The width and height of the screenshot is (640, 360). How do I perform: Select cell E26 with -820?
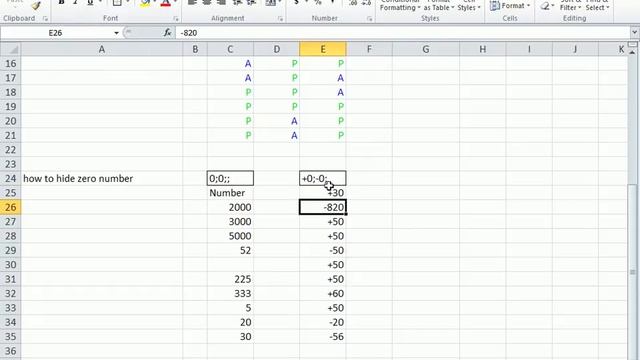(x=322, y=207)
